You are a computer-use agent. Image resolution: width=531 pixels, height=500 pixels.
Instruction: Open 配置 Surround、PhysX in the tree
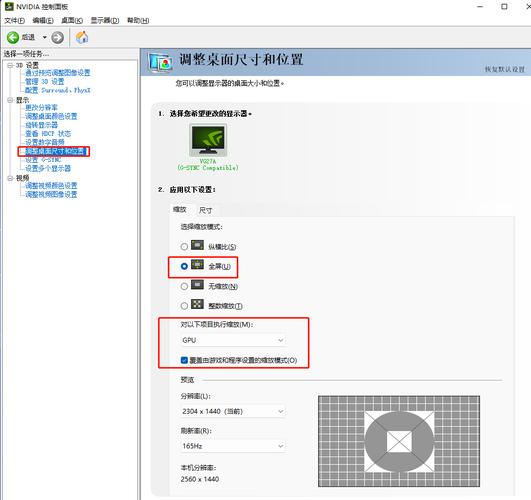point(58,90)
